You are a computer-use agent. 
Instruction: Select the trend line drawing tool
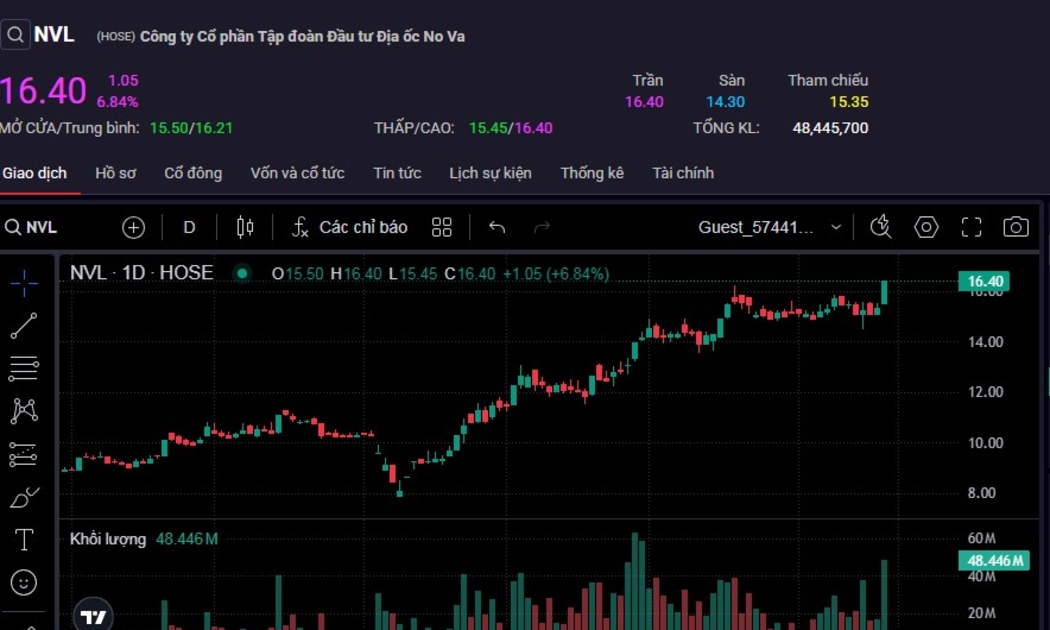[x=24, y=326]
